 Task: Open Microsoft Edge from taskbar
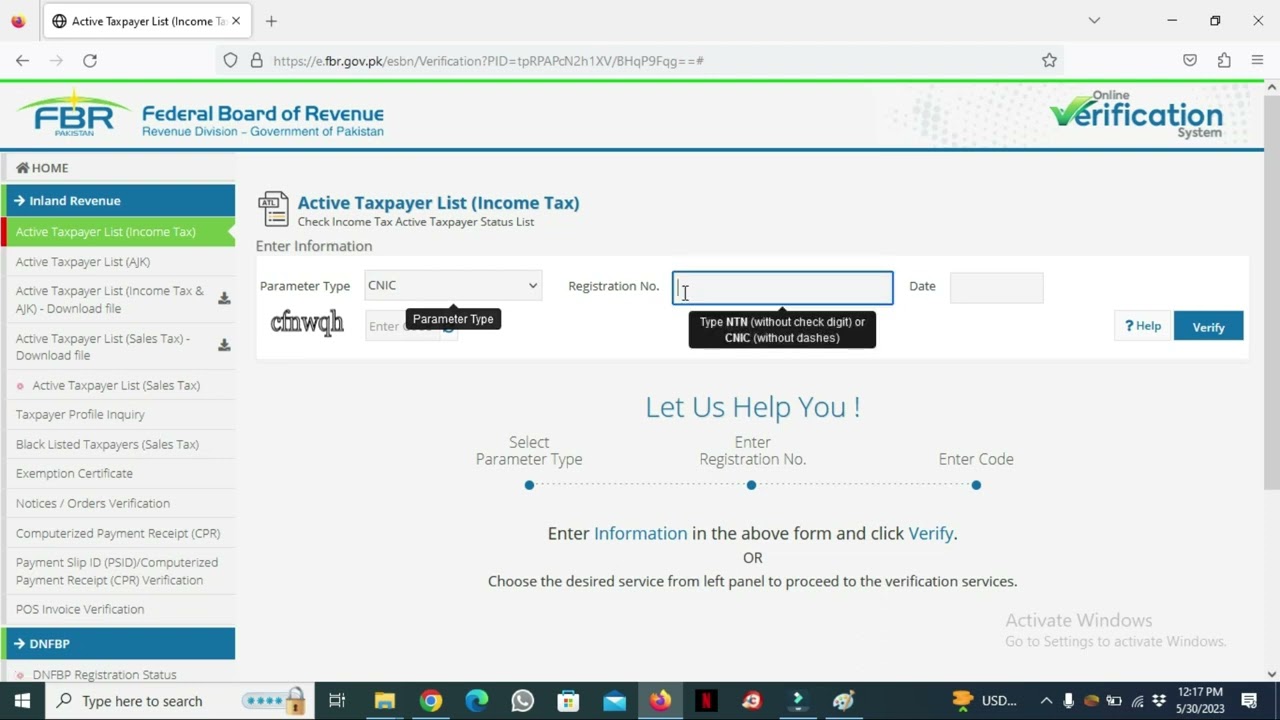tap(477, 701)
